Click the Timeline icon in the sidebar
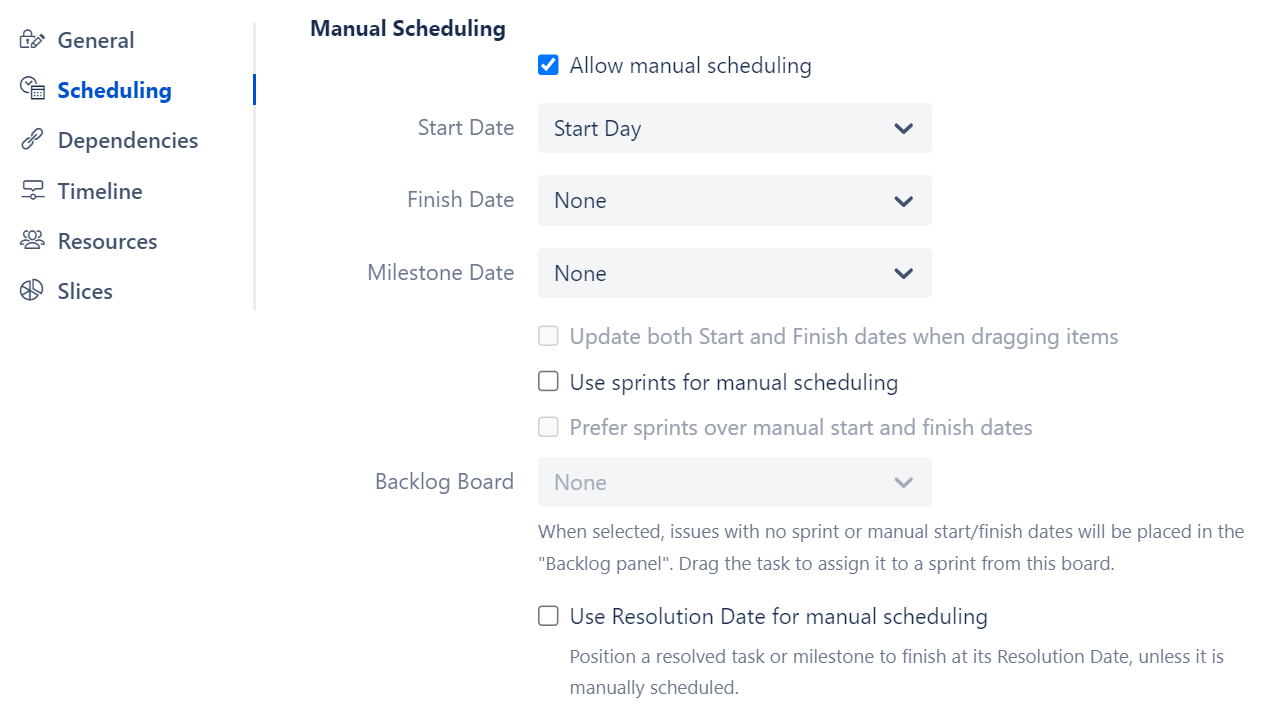 point(29,190)
